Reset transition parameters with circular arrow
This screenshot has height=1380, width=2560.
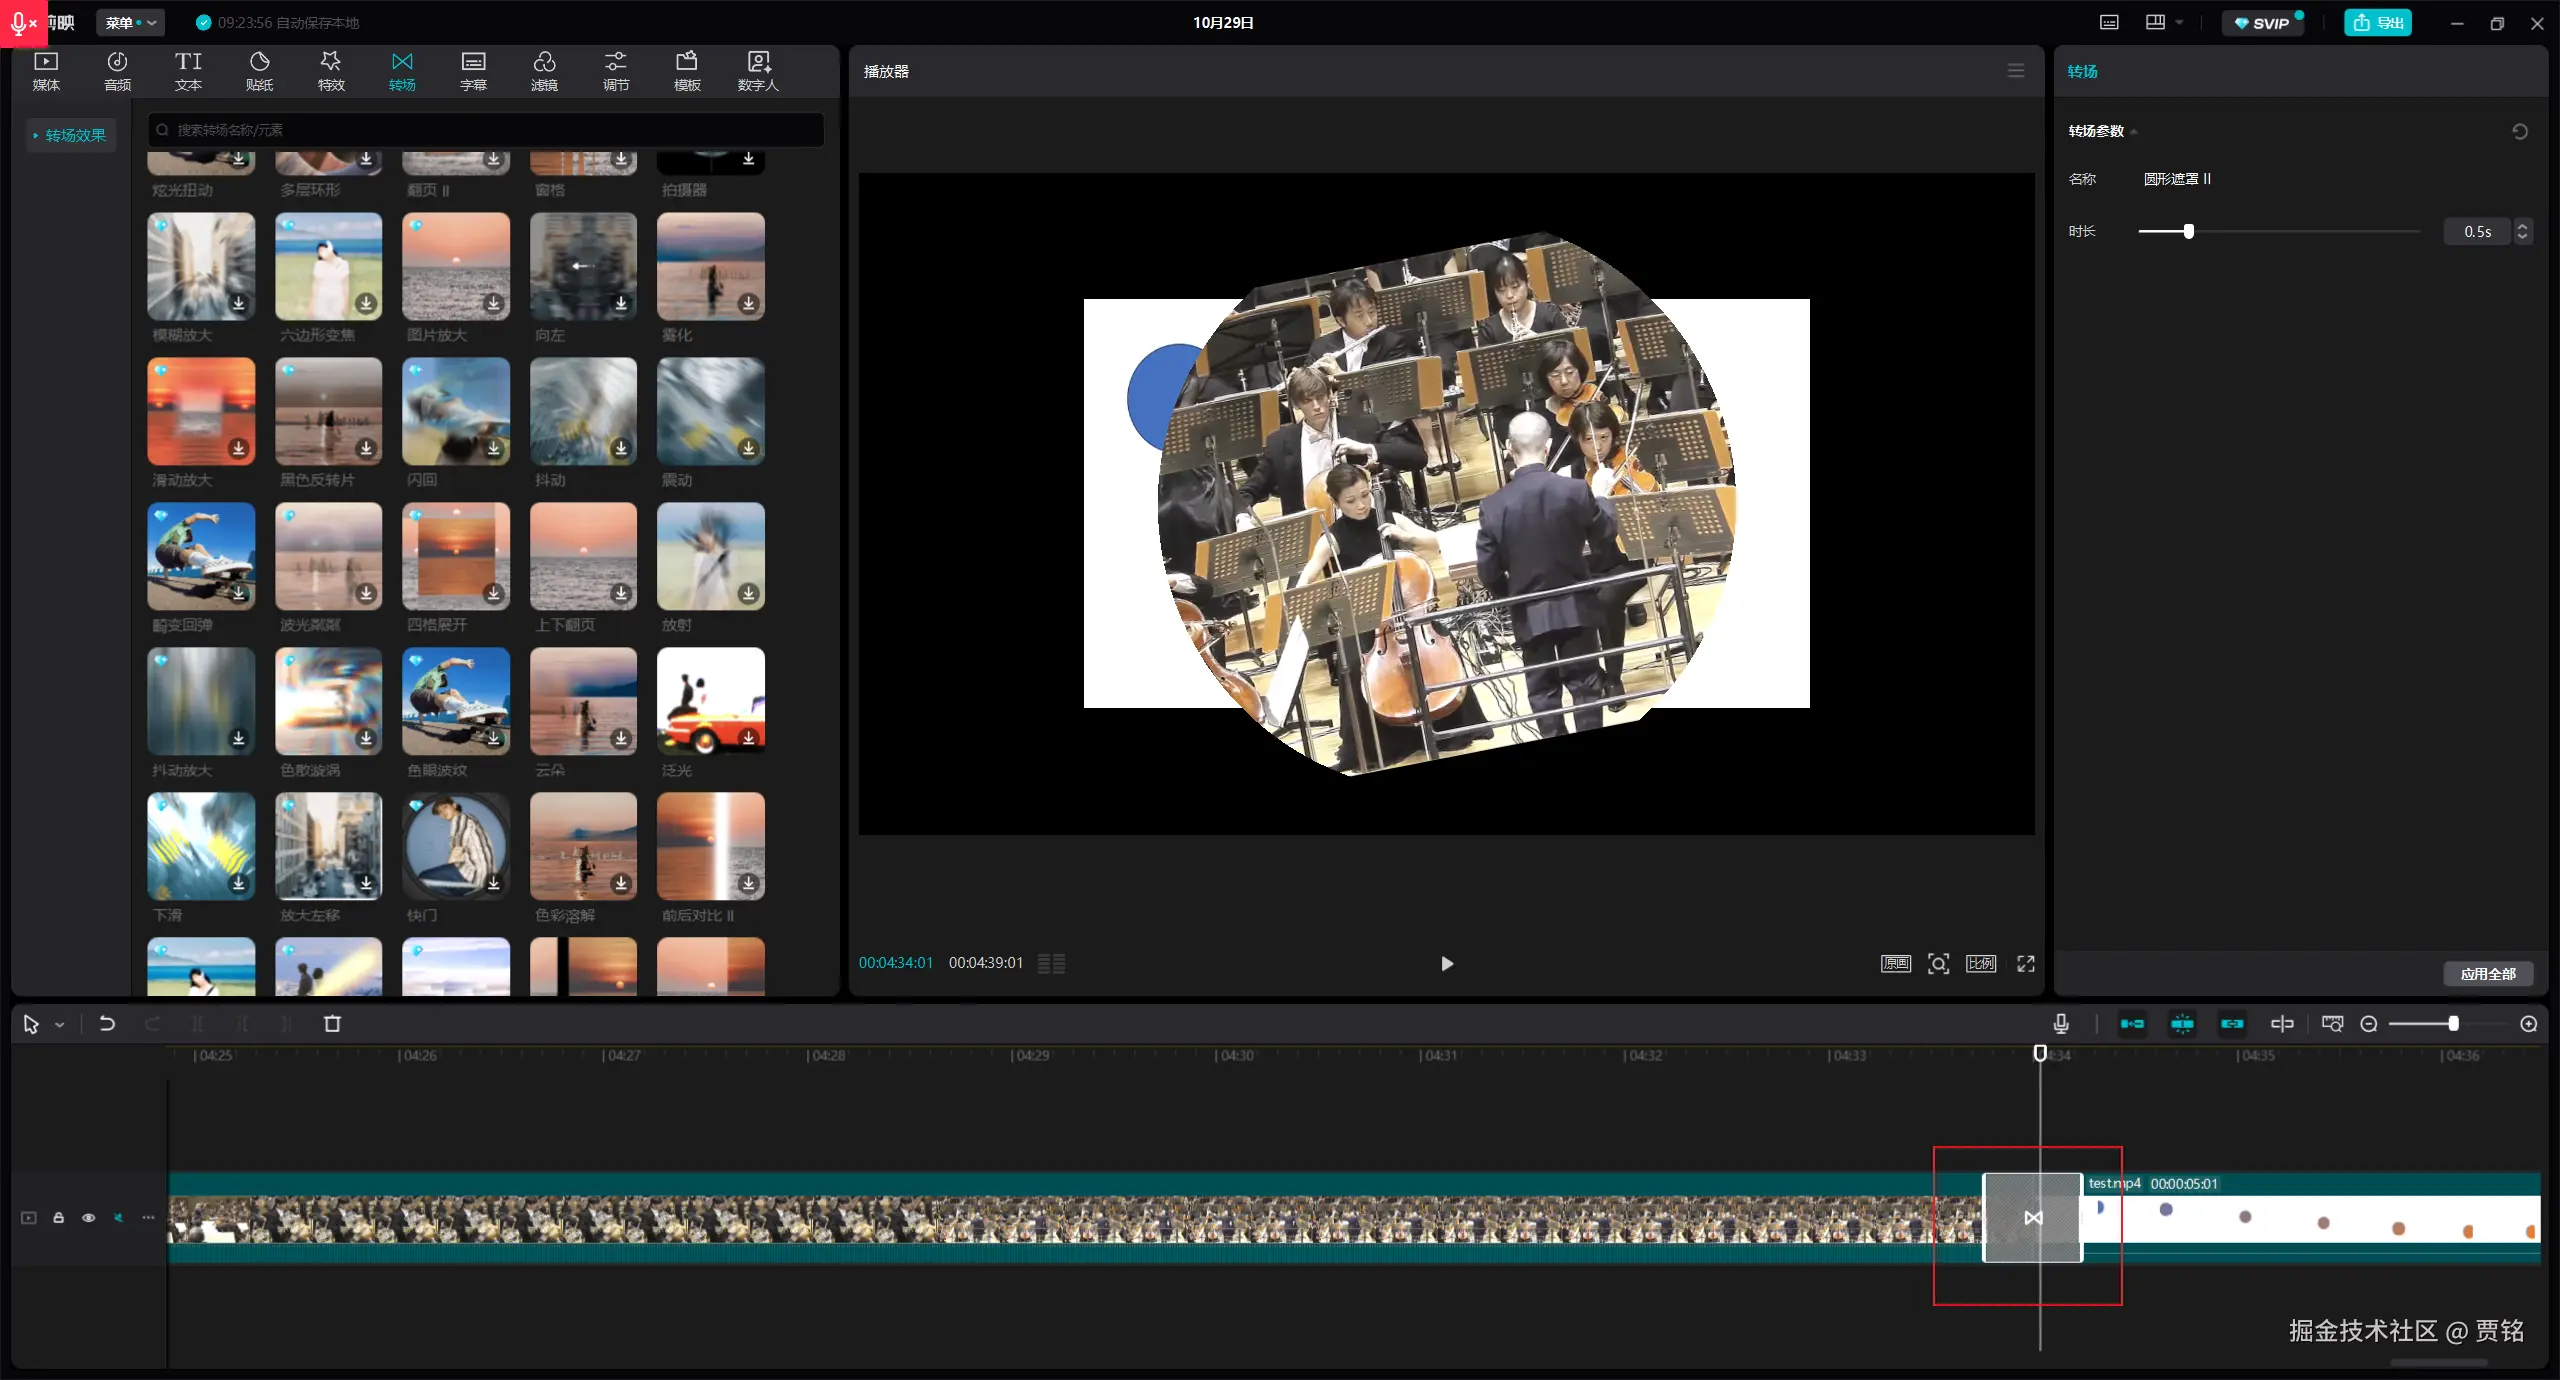click(x=2520, y=131)
